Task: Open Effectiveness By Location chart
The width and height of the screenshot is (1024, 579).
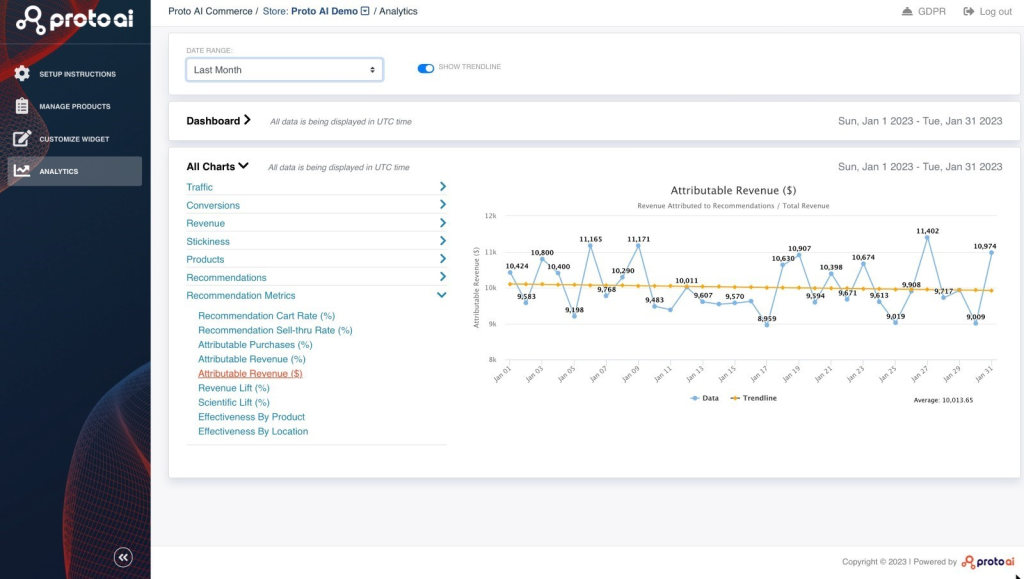Action: pos(253,431)
